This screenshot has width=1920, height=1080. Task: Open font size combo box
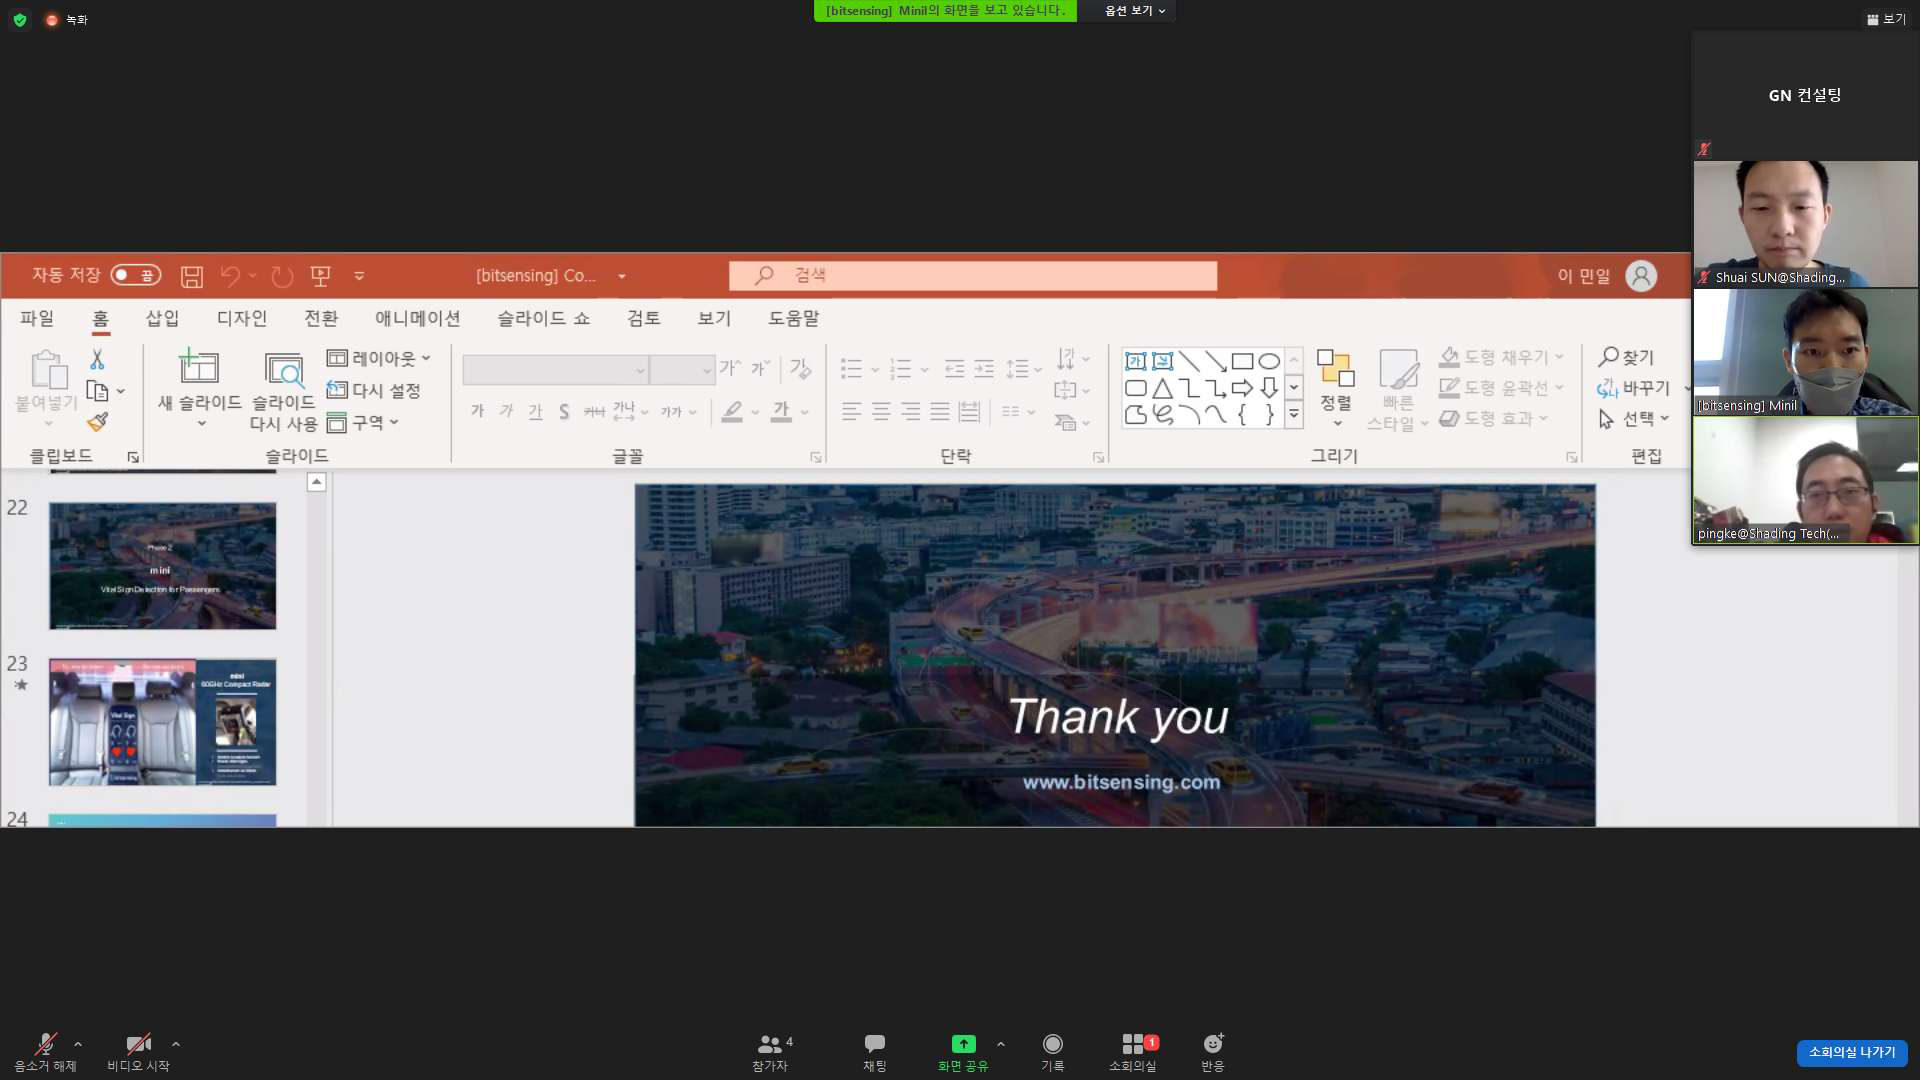[x=682, y=370]
